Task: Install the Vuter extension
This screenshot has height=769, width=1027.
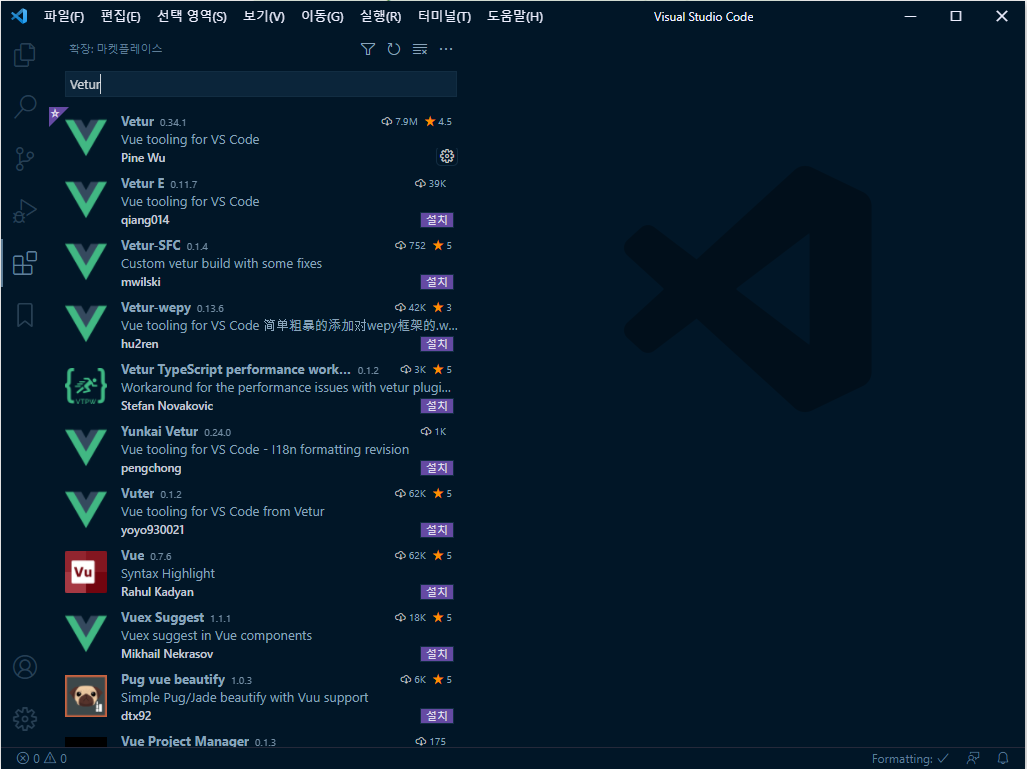Action: pos(437,530)
